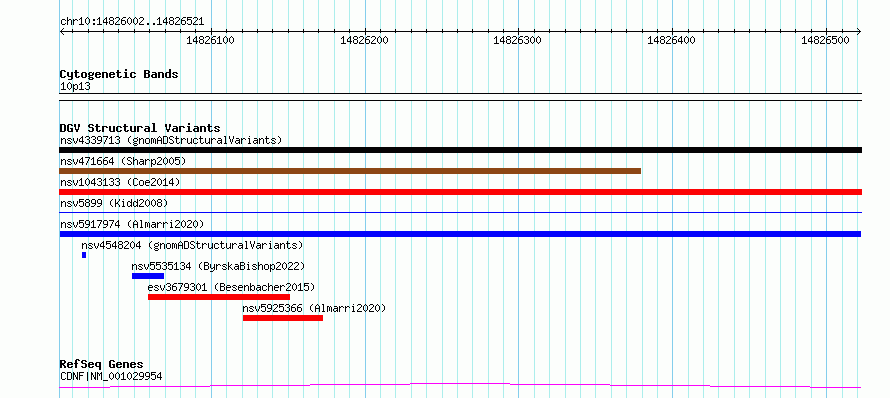Open the nsv471664 (Sharp2005) label
The image size is (890, 398).
123,161
